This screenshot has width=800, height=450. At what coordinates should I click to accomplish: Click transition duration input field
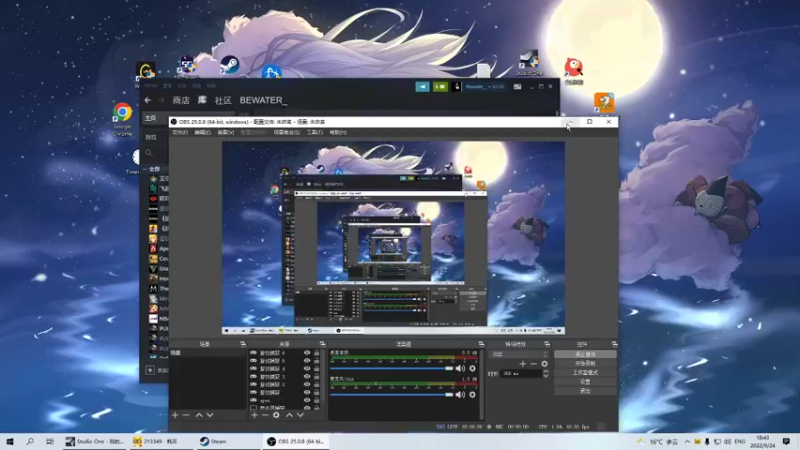(x=521, y=374)
